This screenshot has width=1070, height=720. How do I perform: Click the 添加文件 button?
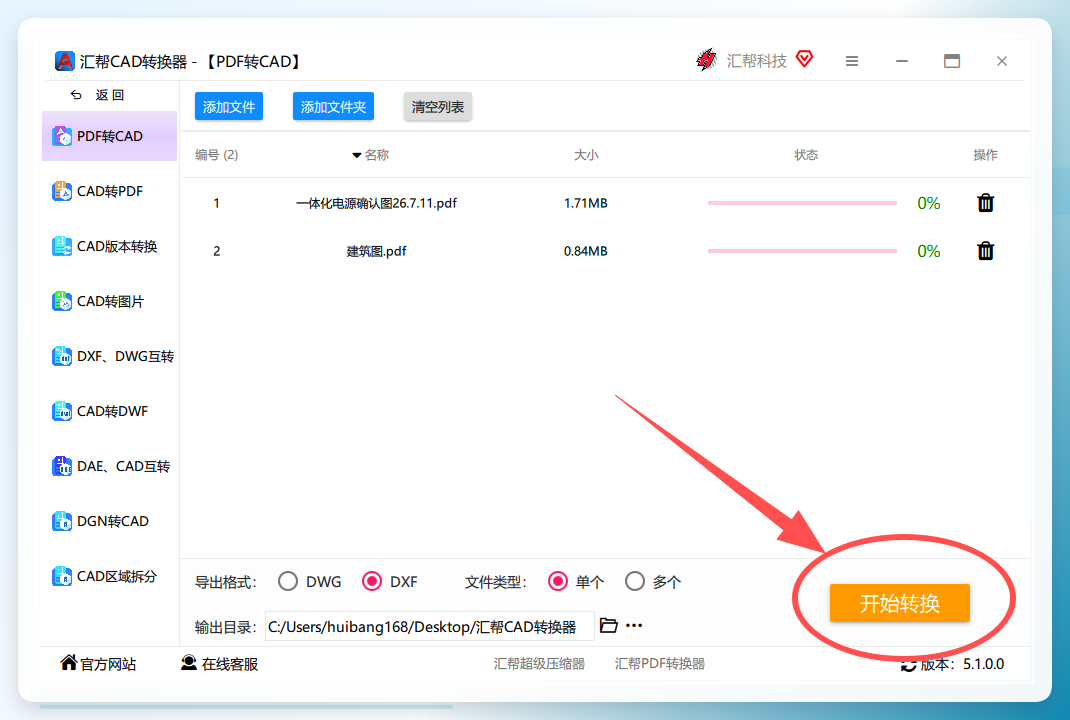(229, 106)
